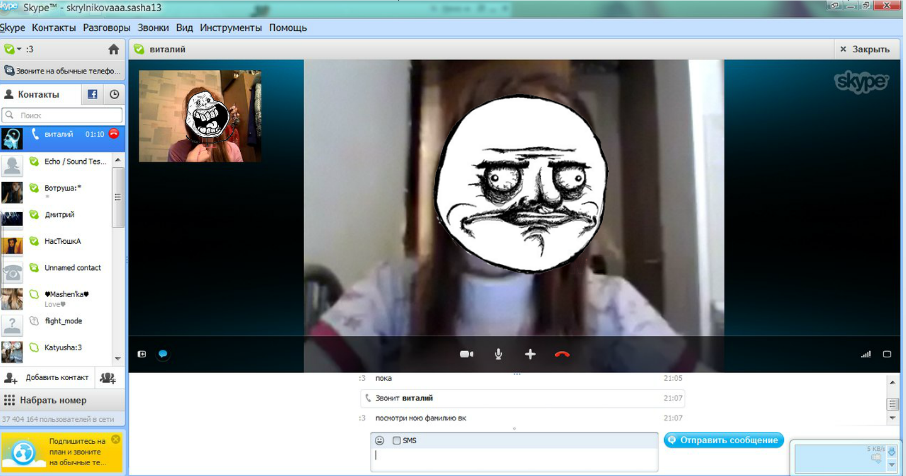Viewport: 906px width, 476px height.
Task: Enter full screen video mode
Action: [887, 354]
